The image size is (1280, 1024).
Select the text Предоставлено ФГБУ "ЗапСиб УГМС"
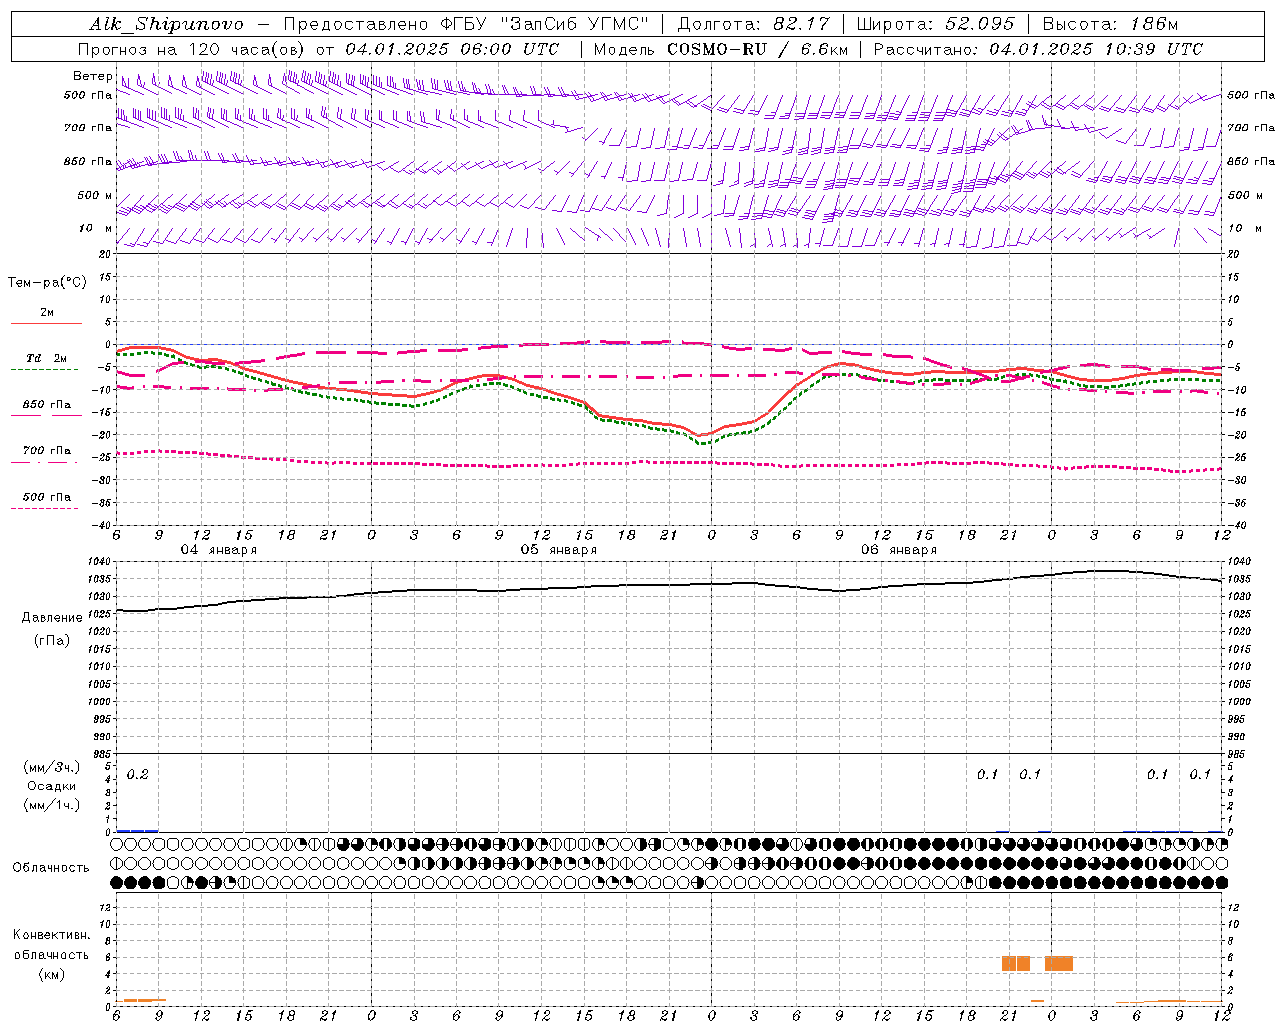tap(467, 24)
